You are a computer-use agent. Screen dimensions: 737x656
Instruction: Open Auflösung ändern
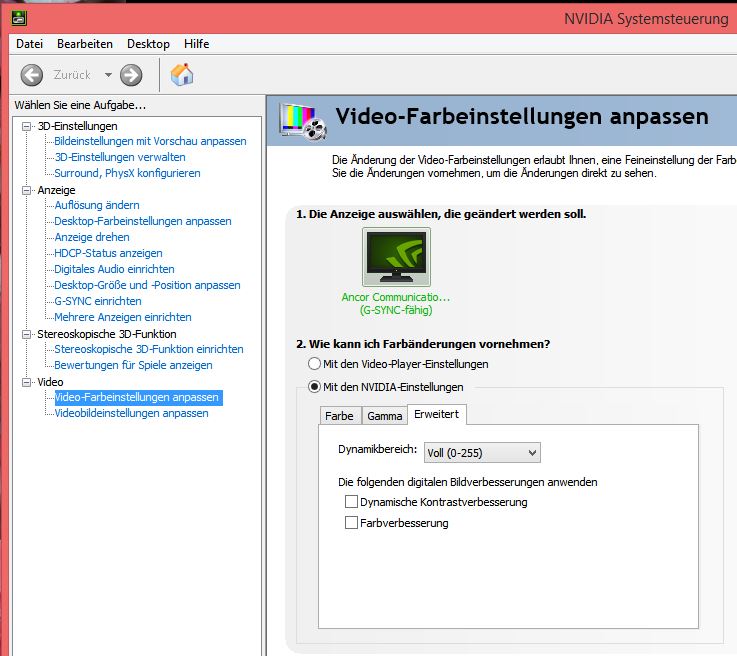pyautogui.click(x=97, y=205)
